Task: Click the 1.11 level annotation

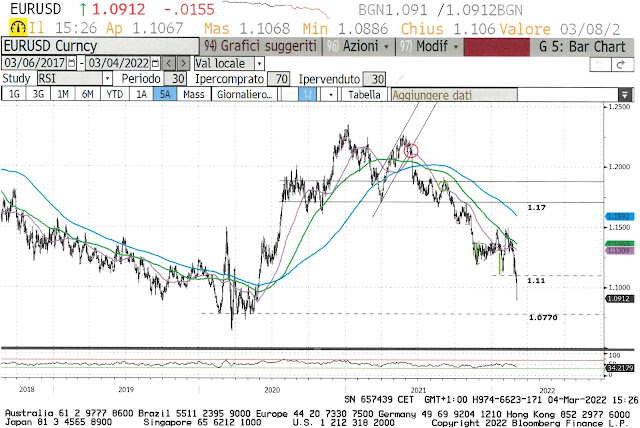Action: [x=536, y=281]
